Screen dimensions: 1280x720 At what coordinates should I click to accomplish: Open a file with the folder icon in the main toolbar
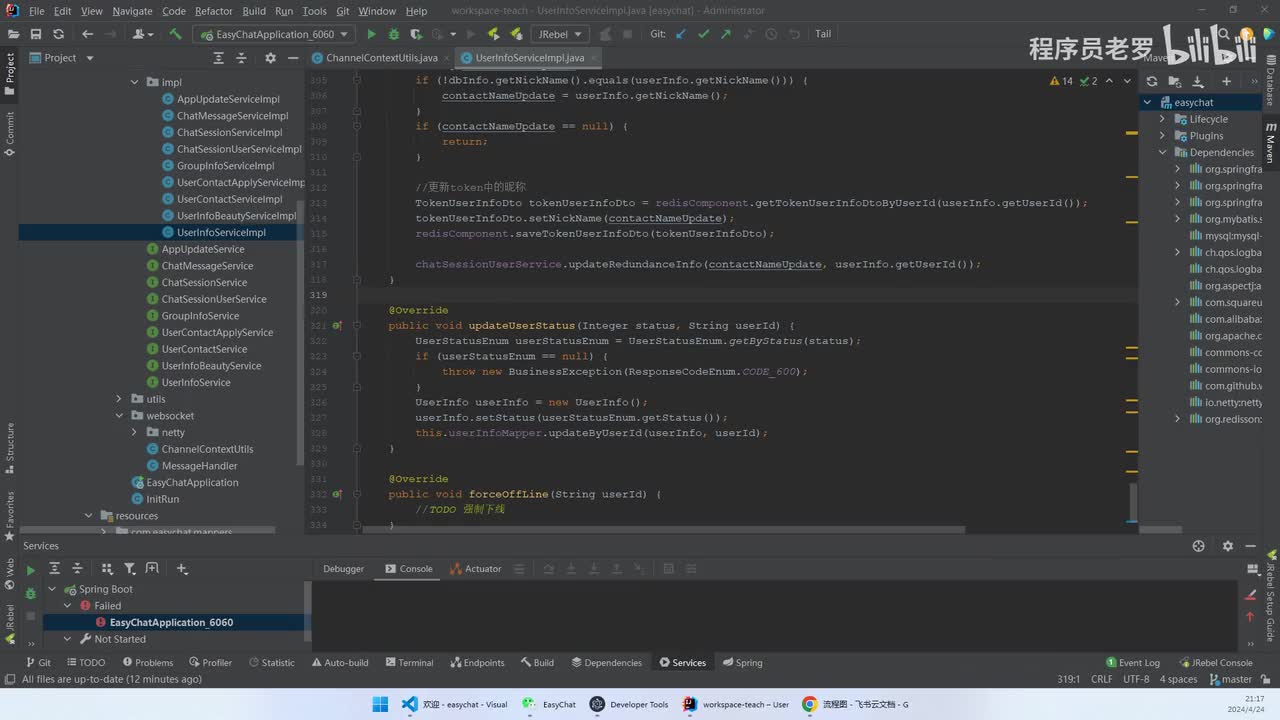(13, 34)
